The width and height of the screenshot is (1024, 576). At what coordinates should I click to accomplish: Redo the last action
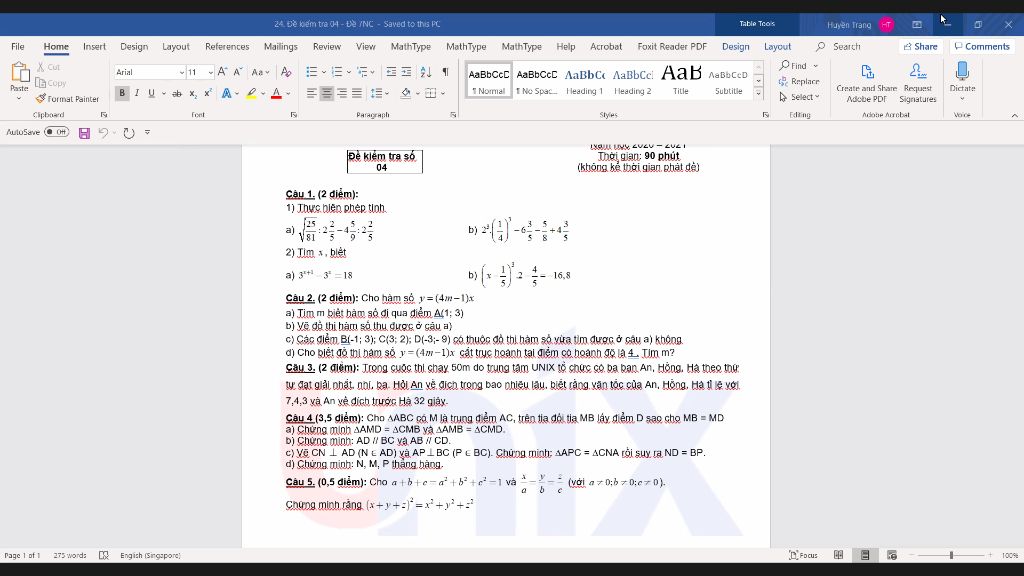pyautogui.click(x=129, y=133)
